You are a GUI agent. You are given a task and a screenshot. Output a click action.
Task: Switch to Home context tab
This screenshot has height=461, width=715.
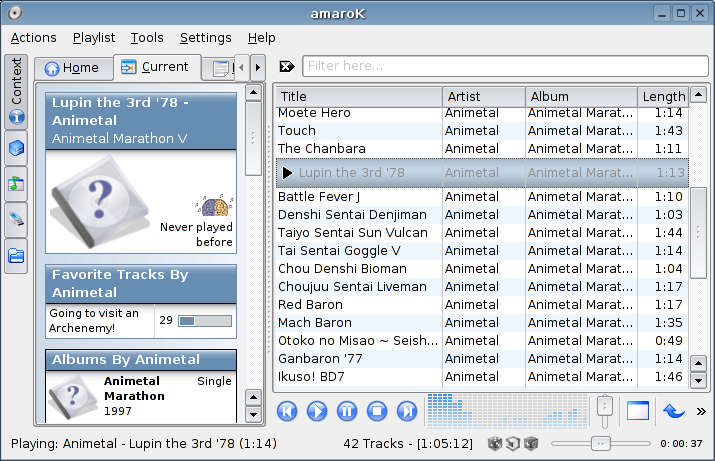pyautogui.click(x=73, y=68)
